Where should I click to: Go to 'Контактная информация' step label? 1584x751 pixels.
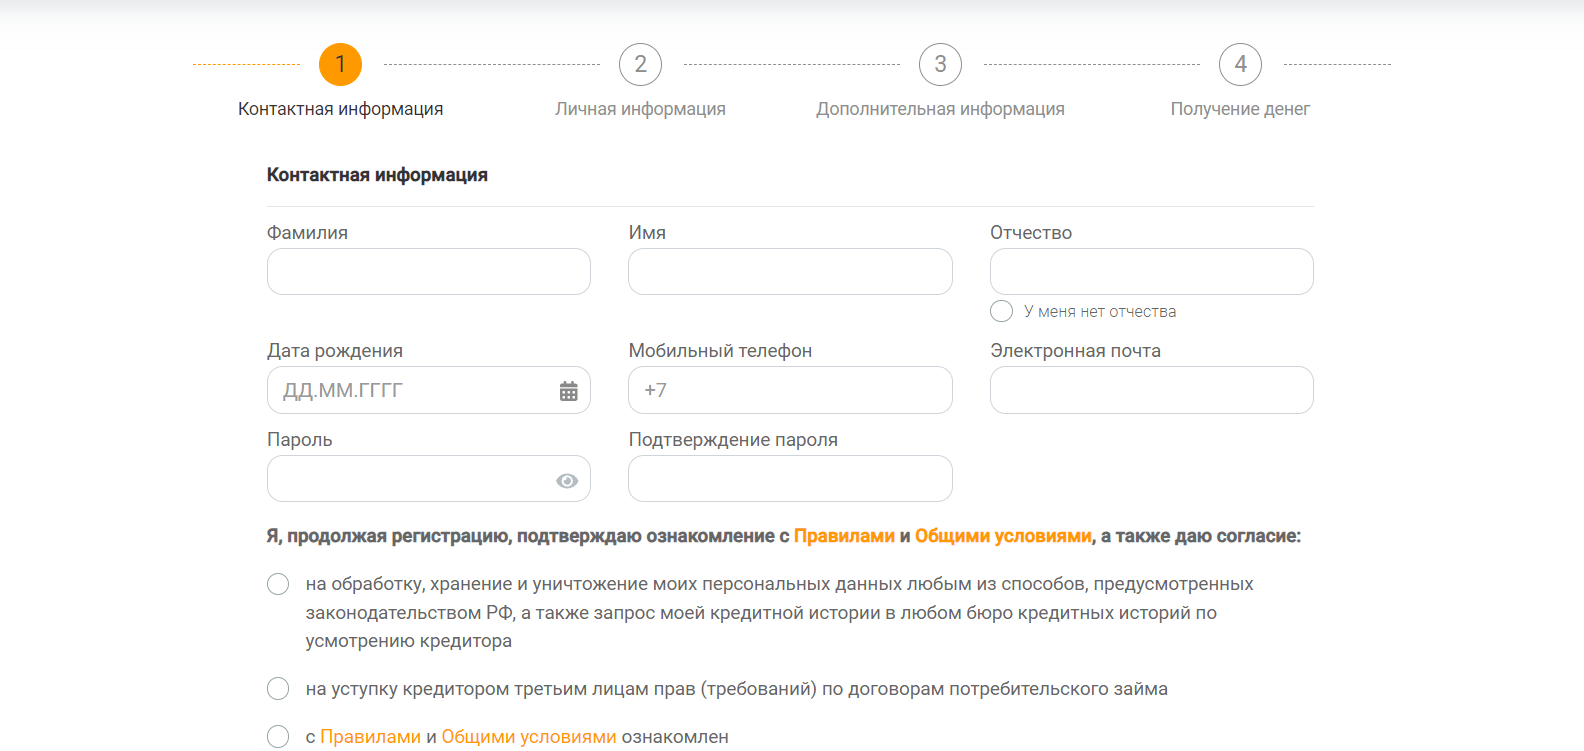tap(340, 109)
